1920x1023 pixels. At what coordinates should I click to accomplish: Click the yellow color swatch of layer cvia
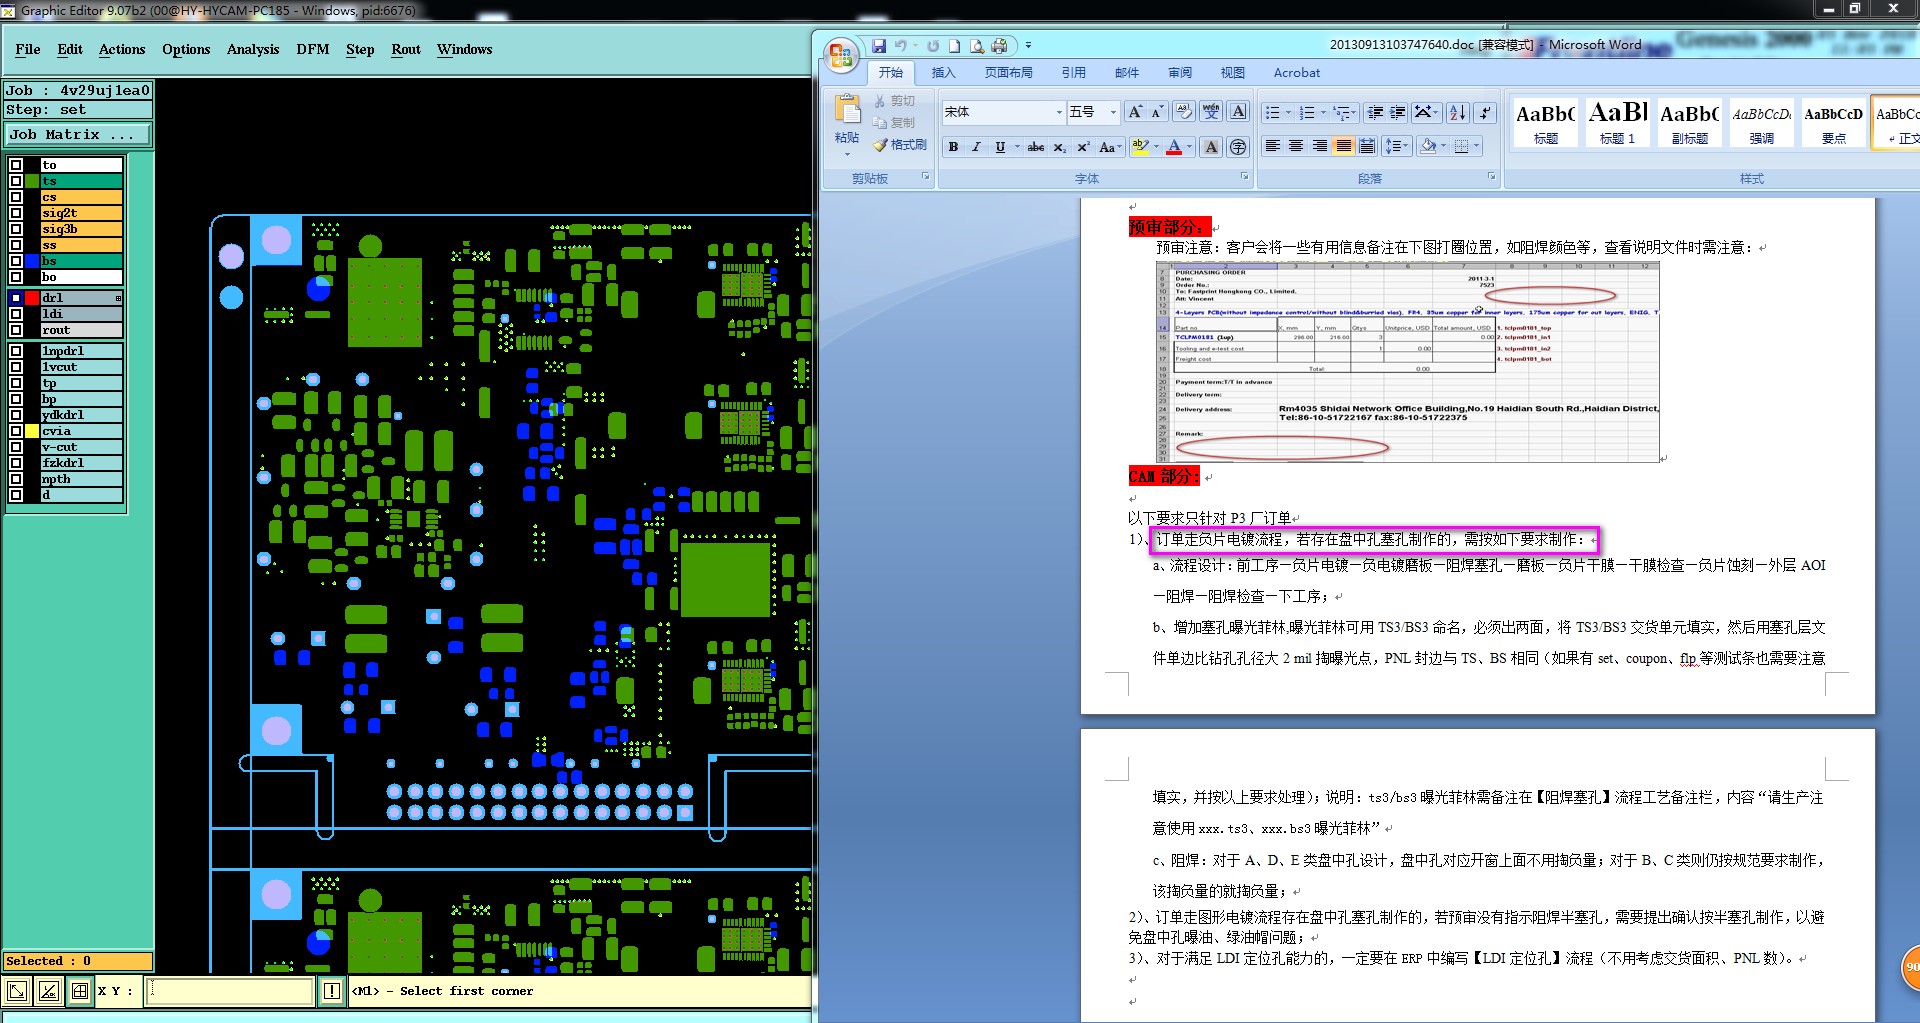32,431
